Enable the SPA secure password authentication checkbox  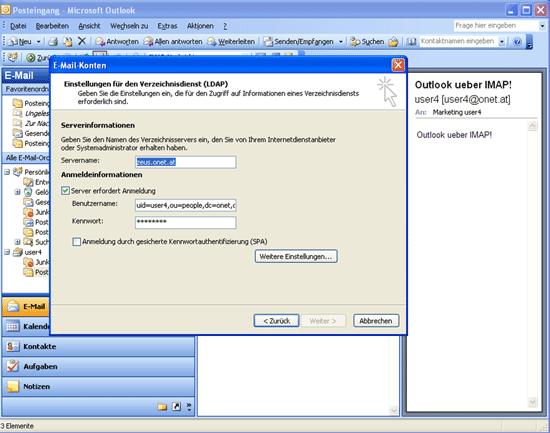pyautogui.click(x=76, y=242)
